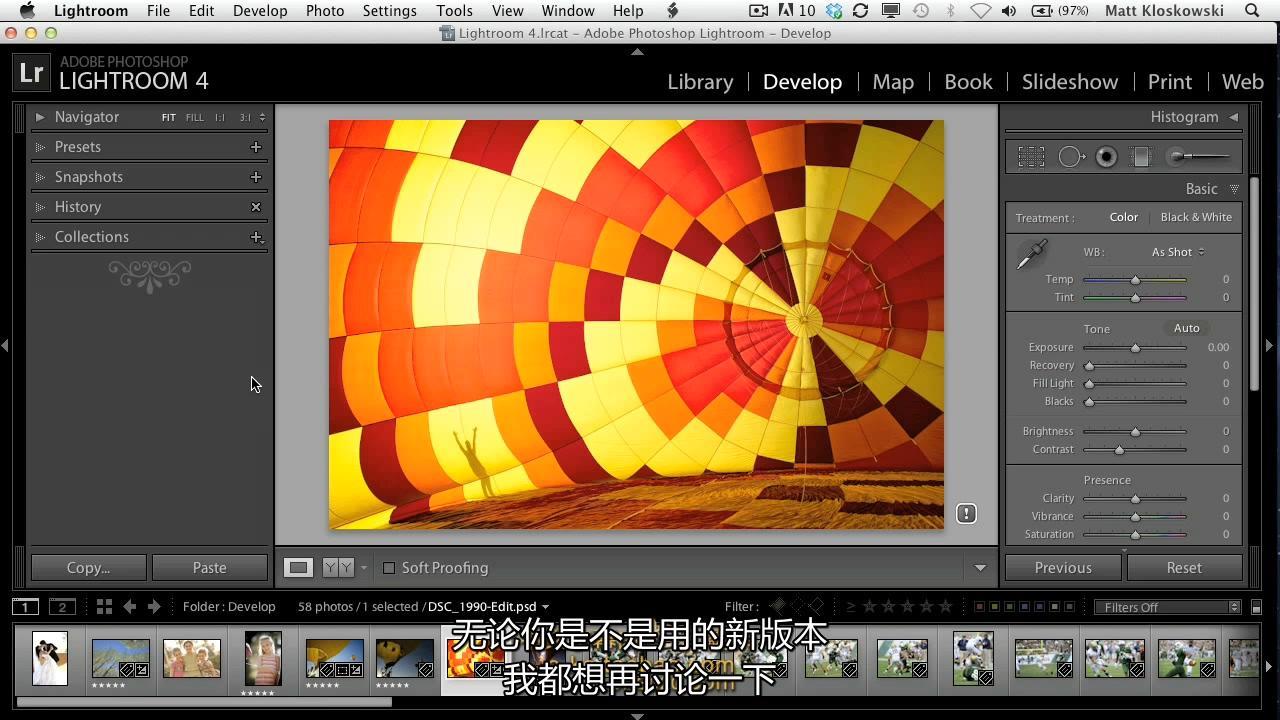
Task: Hide the filmstrip with bottom arrow
Action: 637,715
